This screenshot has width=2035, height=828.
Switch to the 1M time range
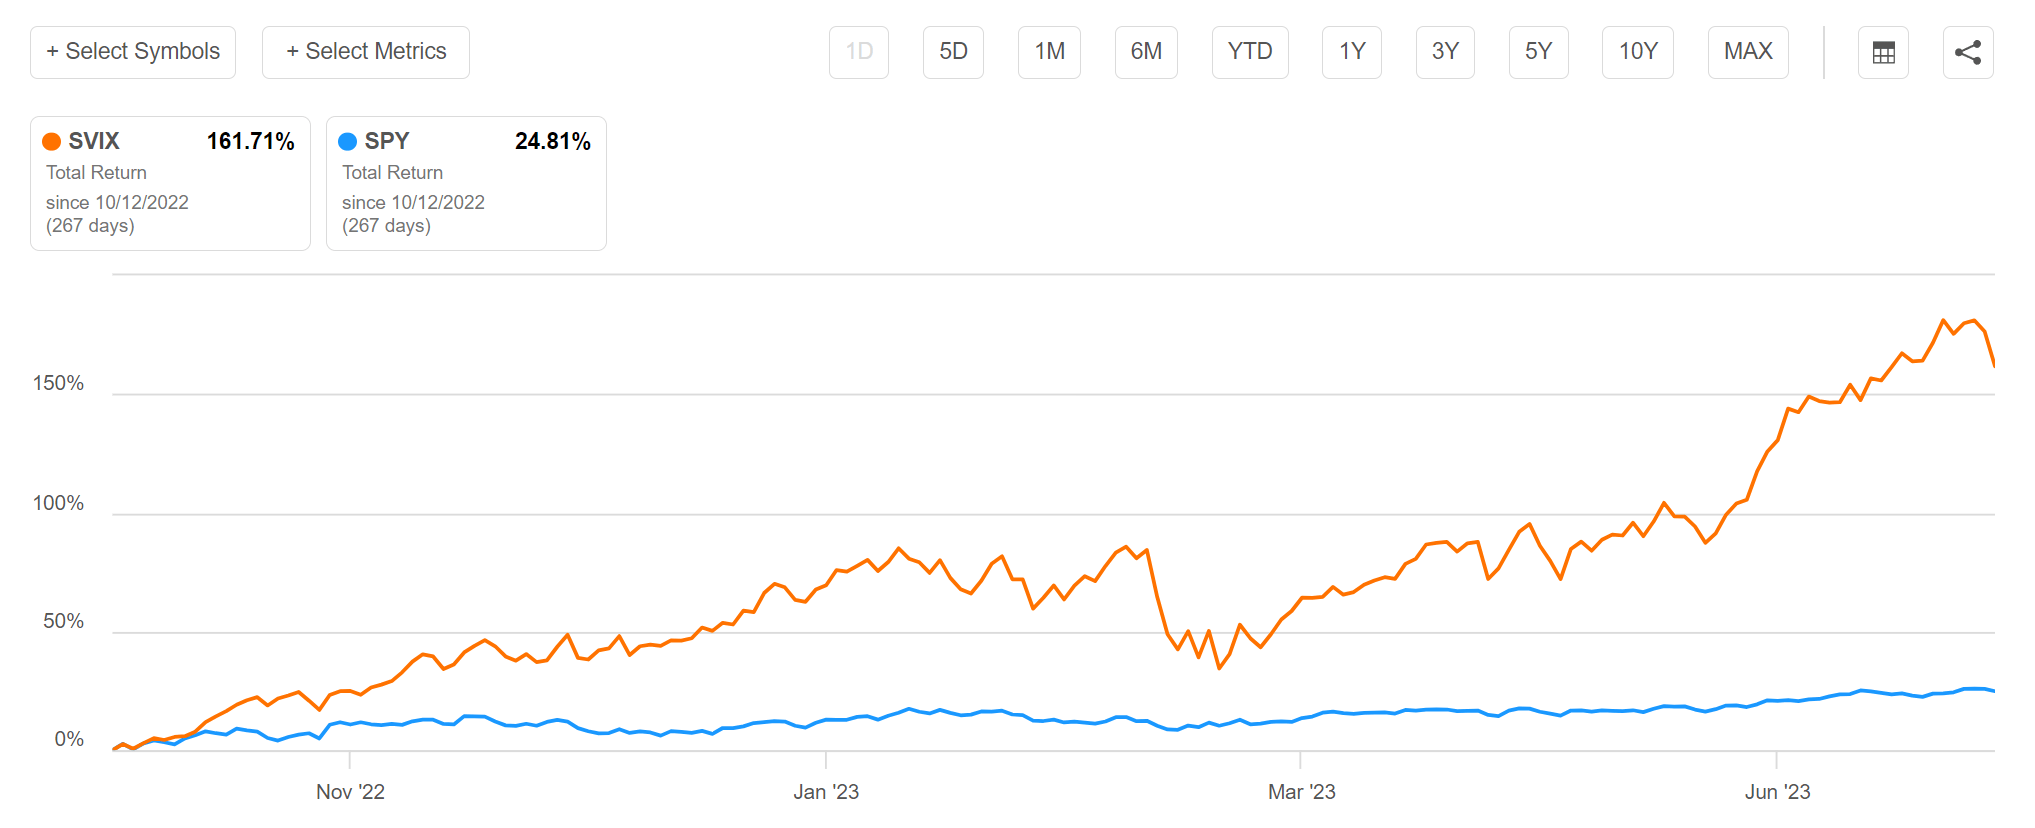(1049, 52)
